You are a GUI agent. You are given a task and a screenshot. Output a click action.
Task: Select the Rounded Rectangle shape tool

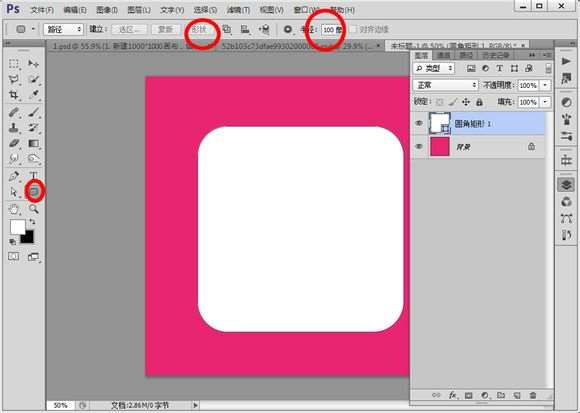tap(34, 191)
